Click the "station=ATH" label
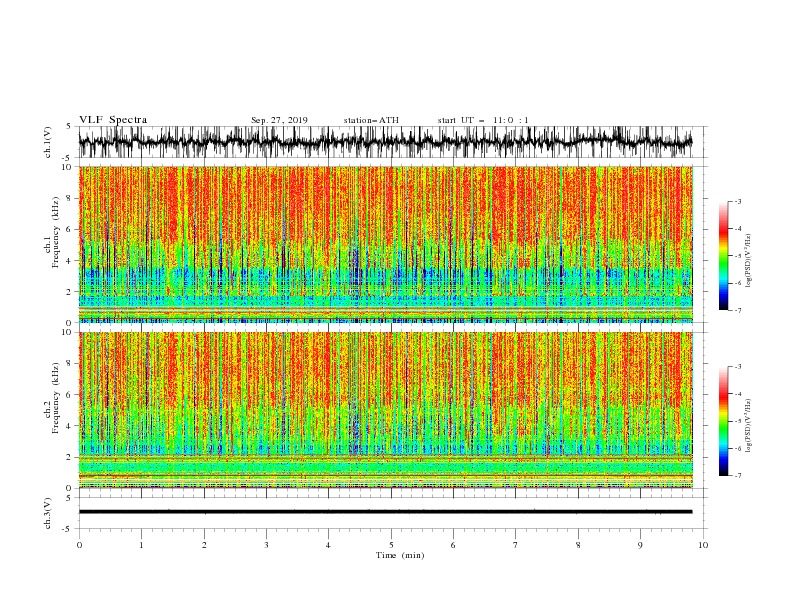This screenshot has width=792, height=612. [x=371, y=120]
